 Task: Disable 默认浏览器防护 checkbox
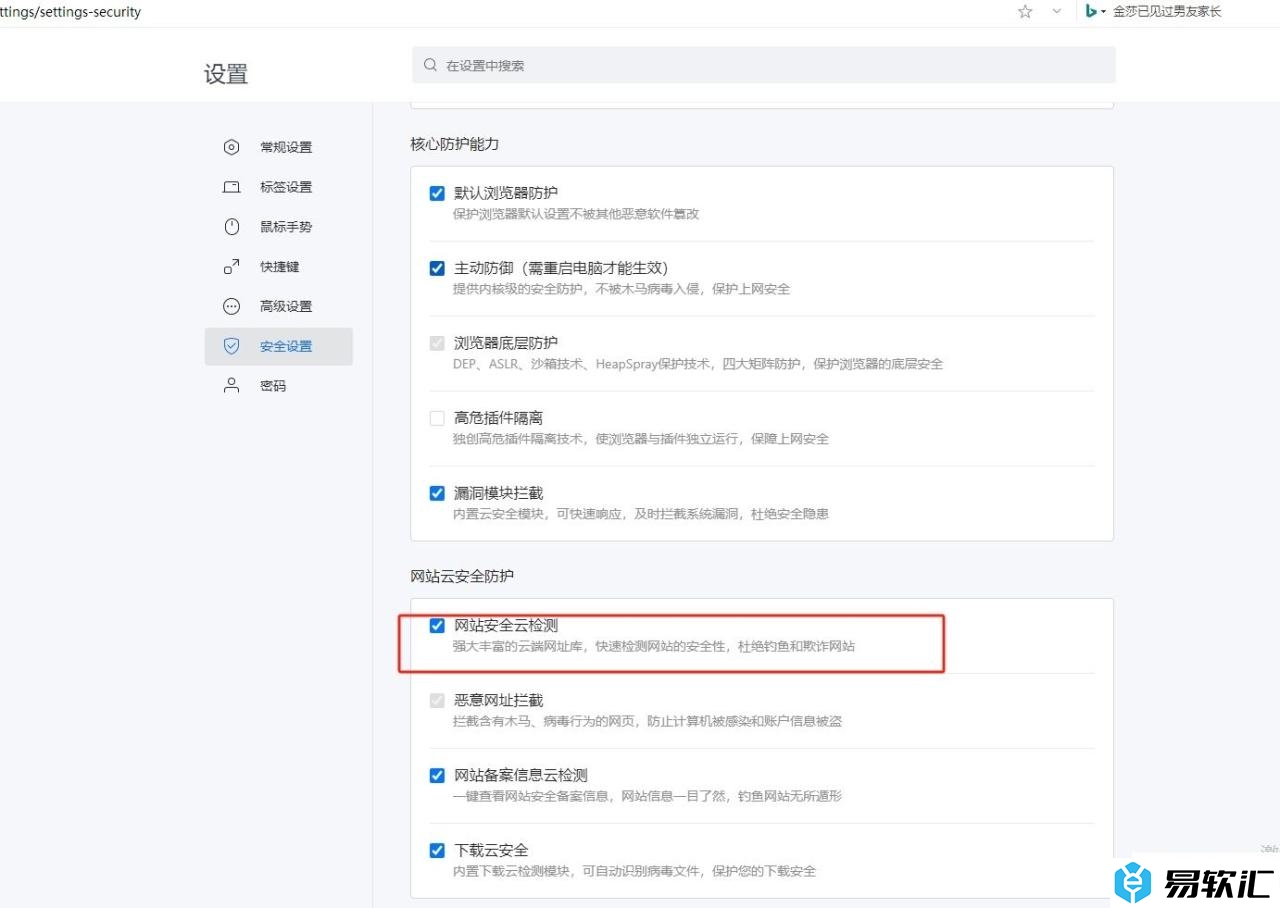437,193
